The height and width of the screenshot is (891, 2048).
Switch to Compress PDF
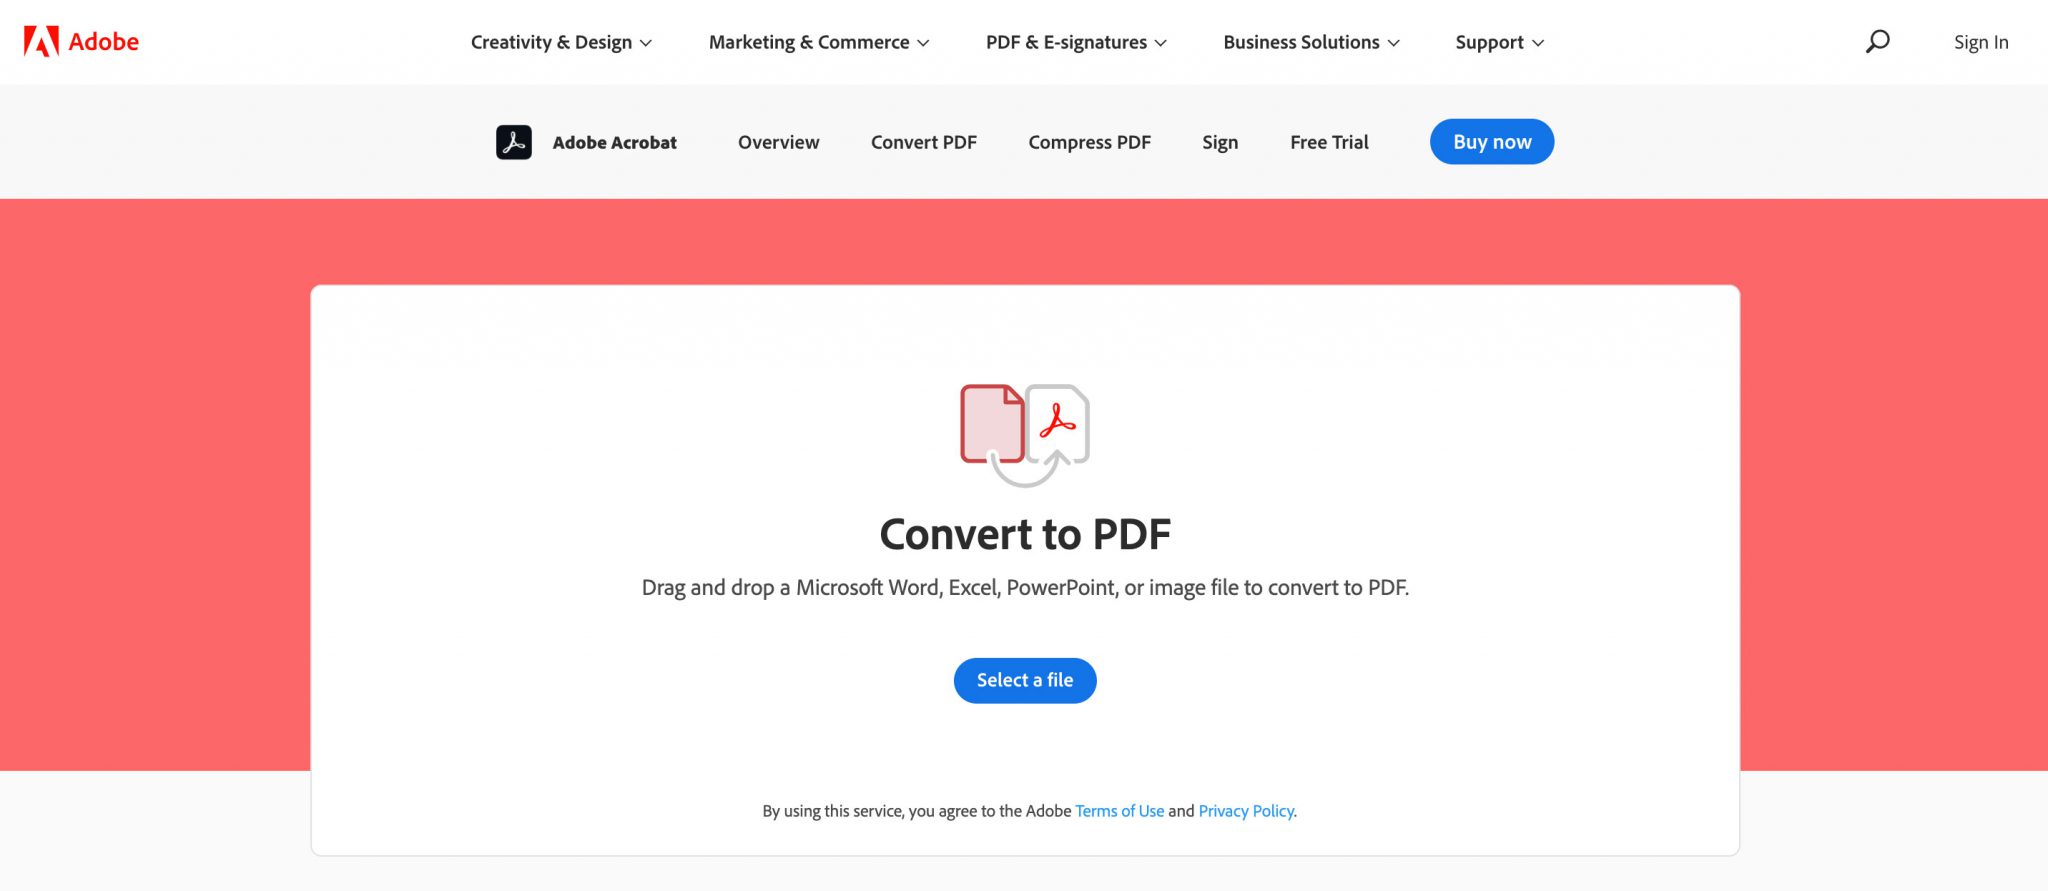tap(1089, 142)
